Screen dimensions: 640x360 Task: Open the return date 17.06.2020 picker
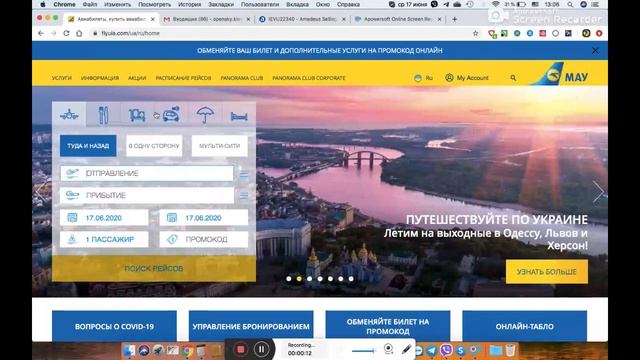coord(204,218)
